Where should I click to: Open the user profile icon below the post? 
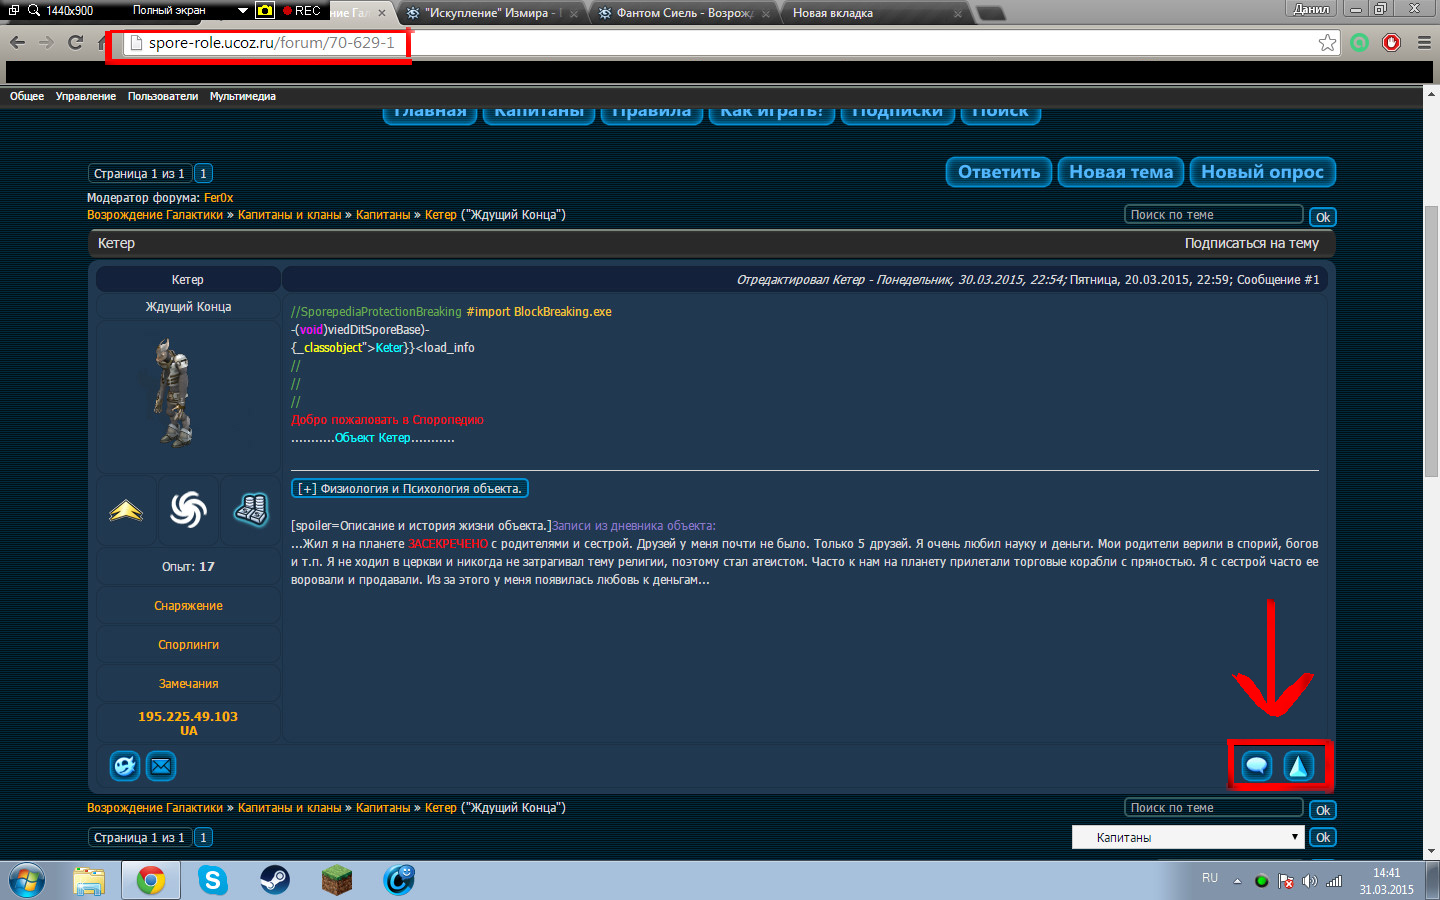(125, 766)
